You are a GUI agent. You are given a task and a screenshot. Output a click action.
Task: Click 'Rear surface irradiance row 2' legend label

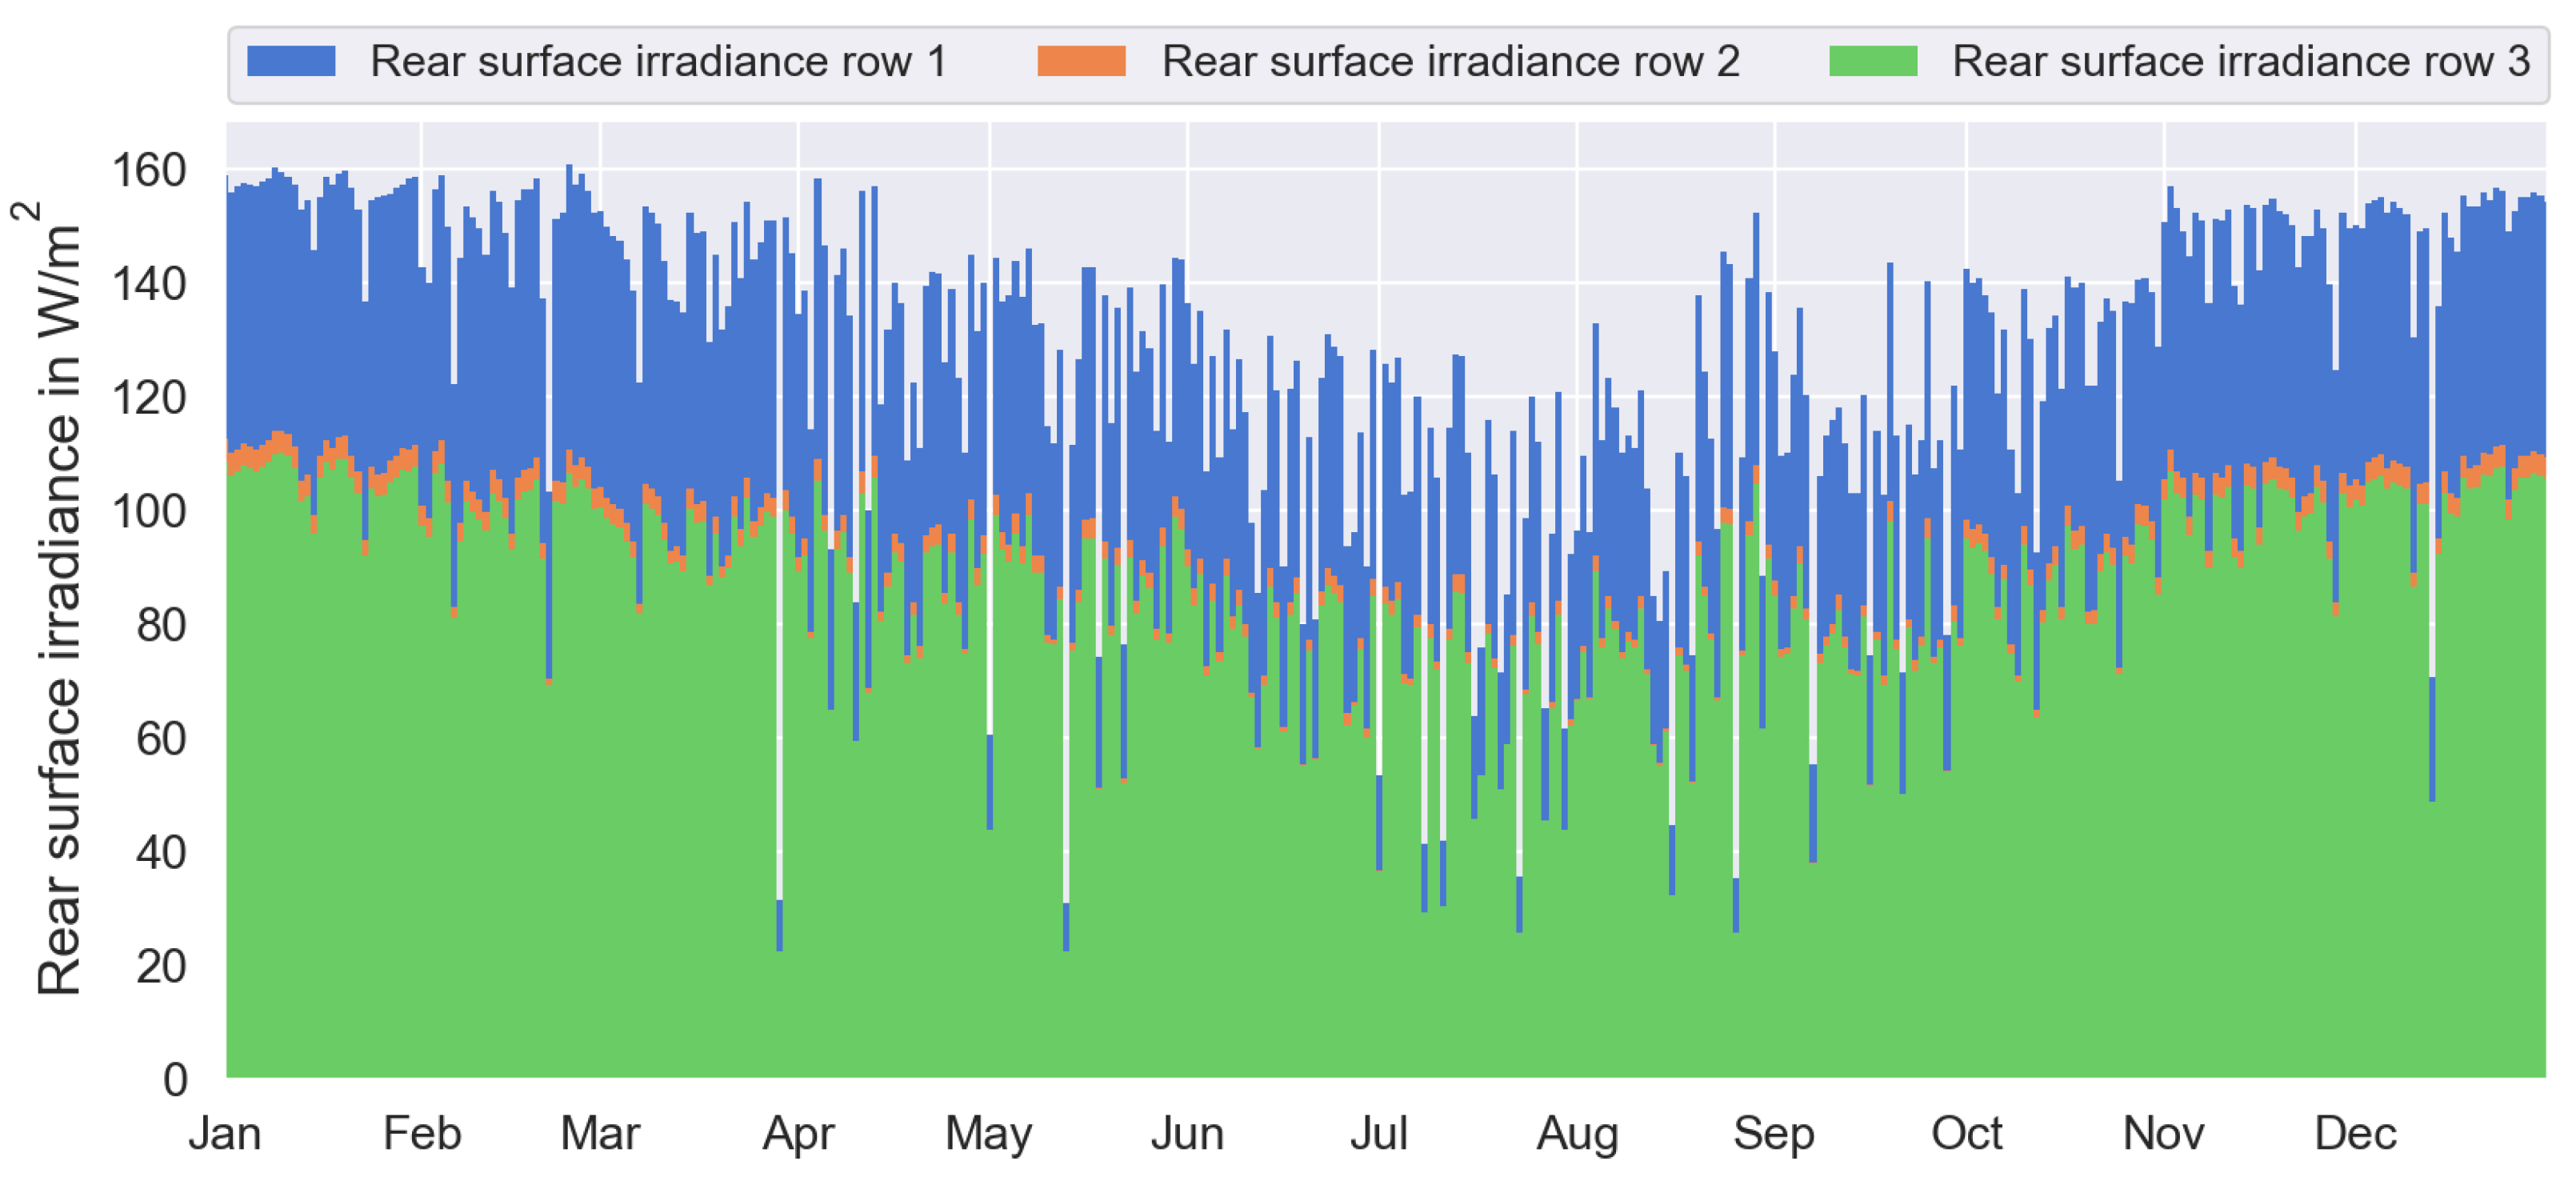point(1450,62)
